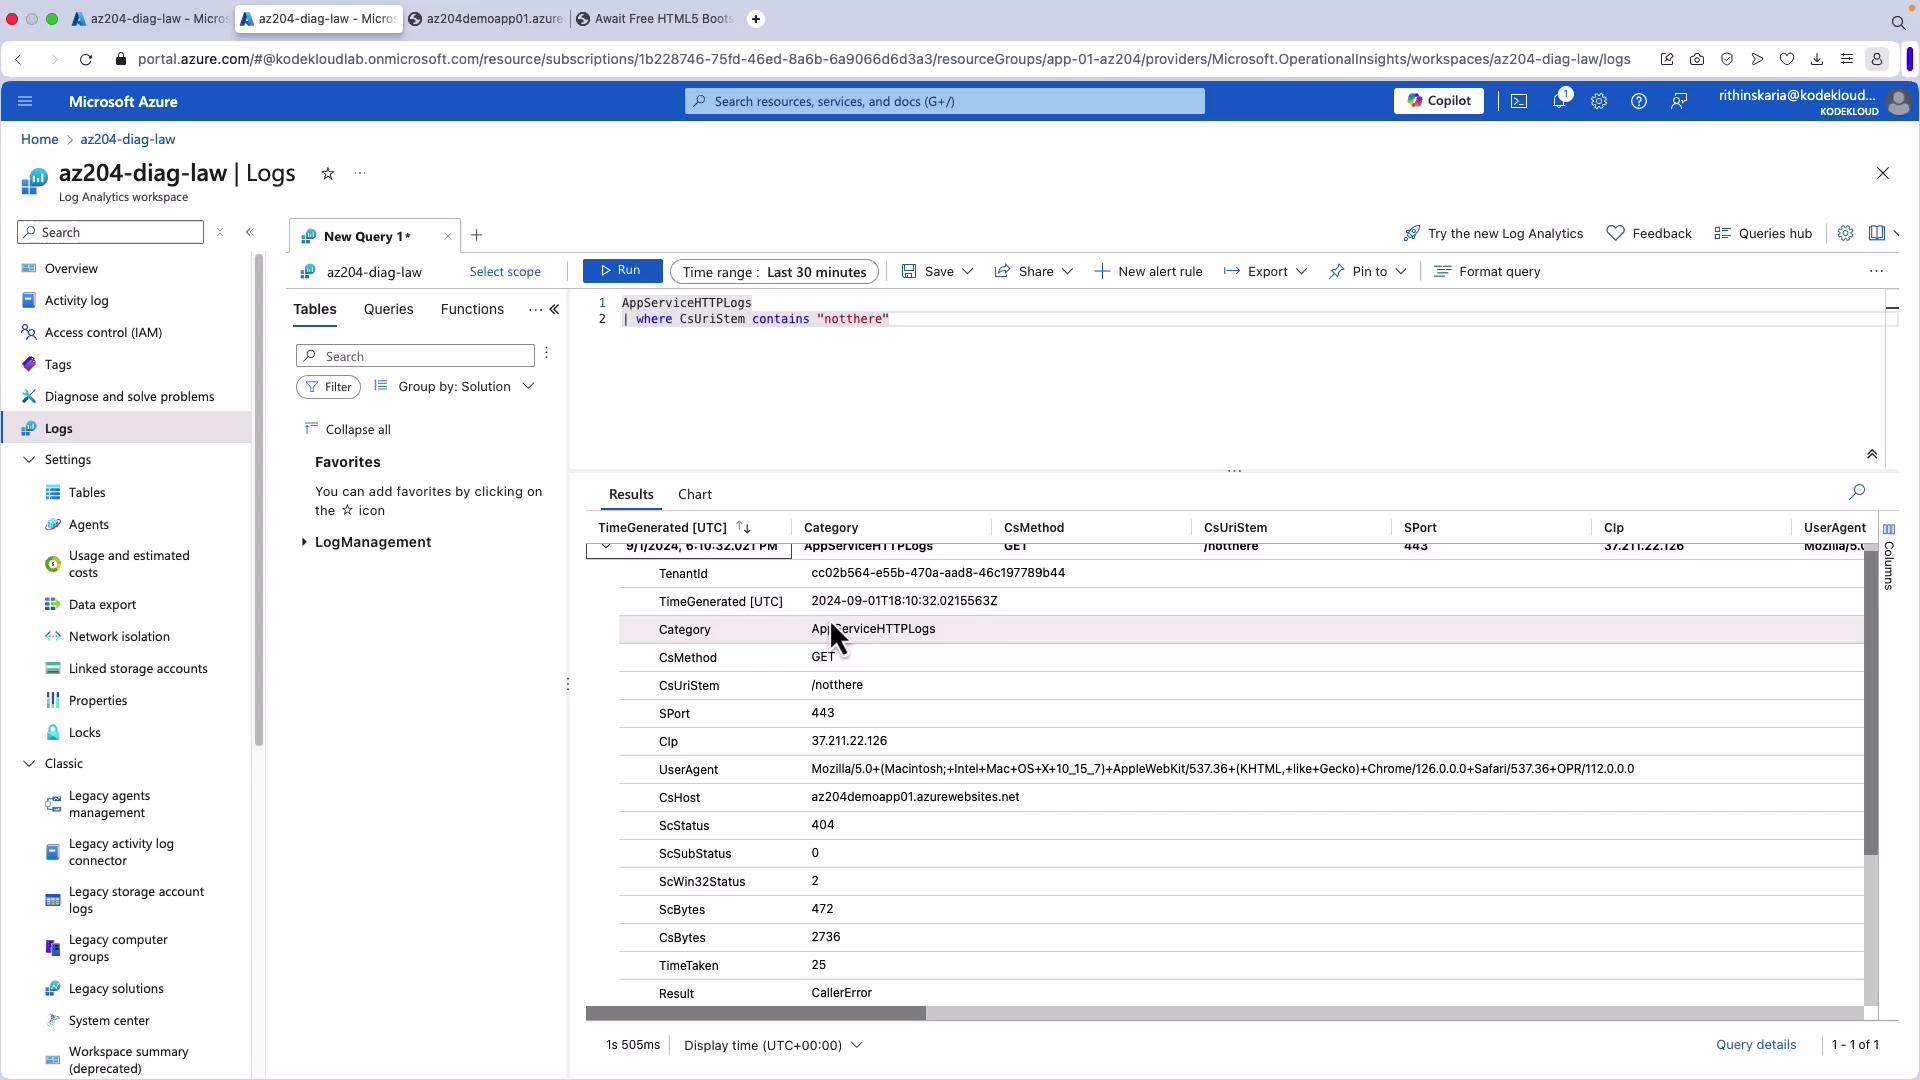Open the notifications bell
Screen dimensions: 1920x1080
tap(1558, 101)
